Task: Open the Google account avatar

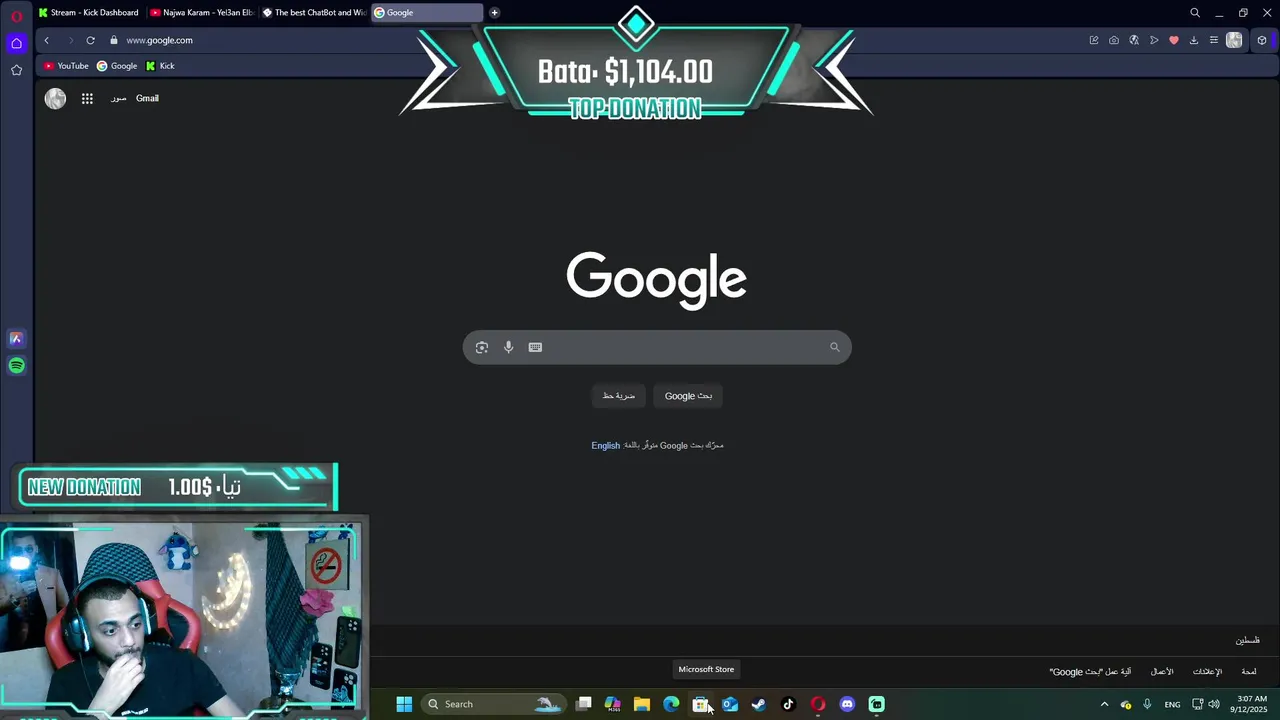Action: (55, 98)
